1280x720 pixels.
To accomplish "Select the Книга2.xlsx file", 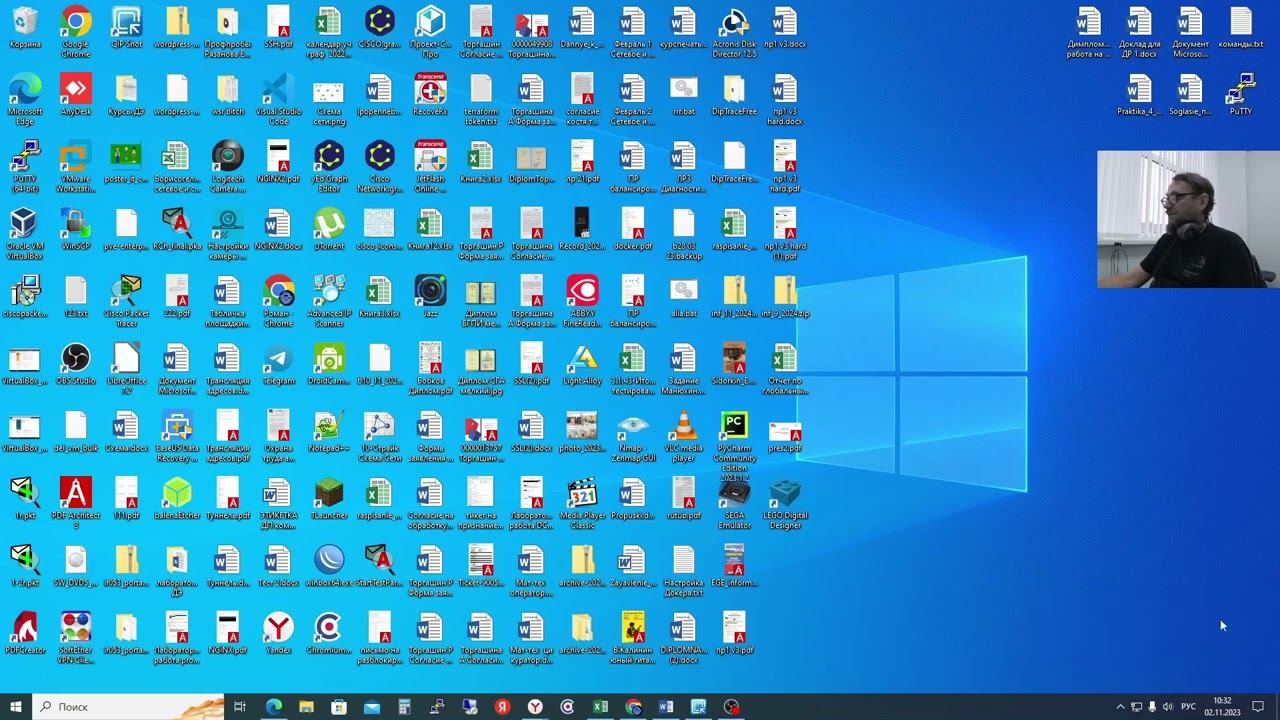I will tap(481, 162).
